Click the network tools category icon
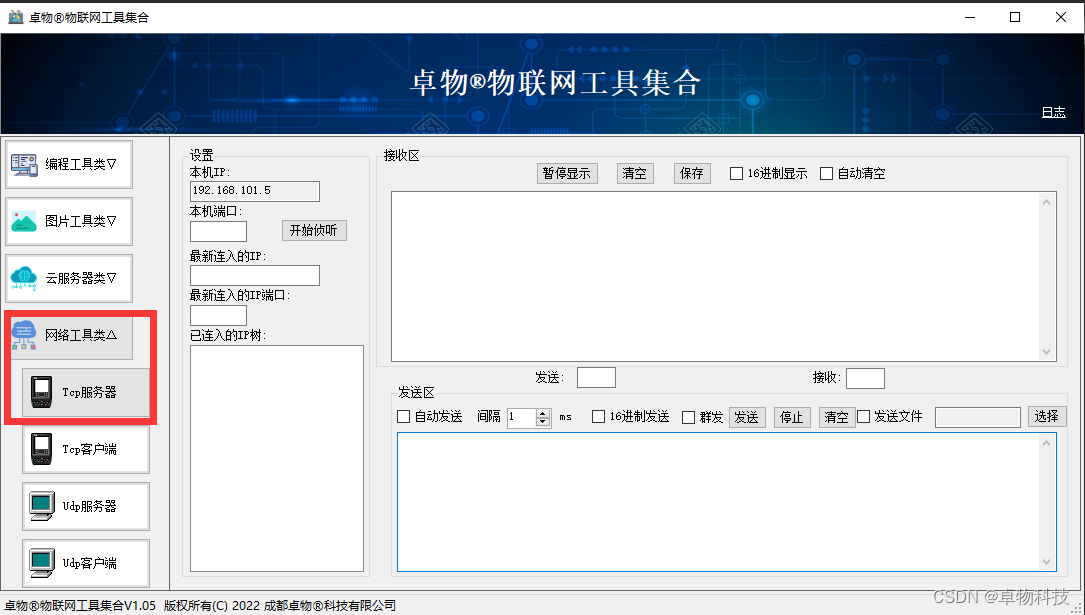 [24, 335]
